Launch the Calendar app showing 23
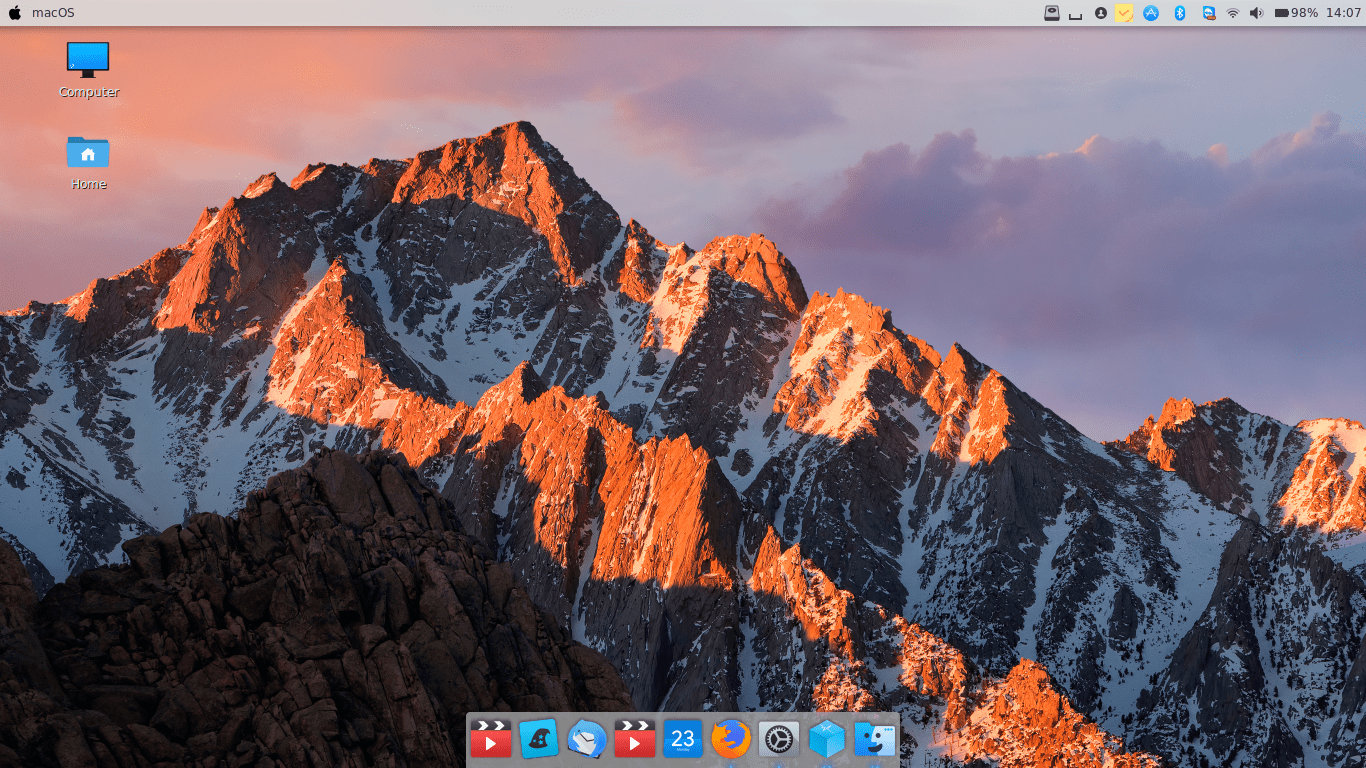This screenshot has width=1366, height=768. point(683,739)
